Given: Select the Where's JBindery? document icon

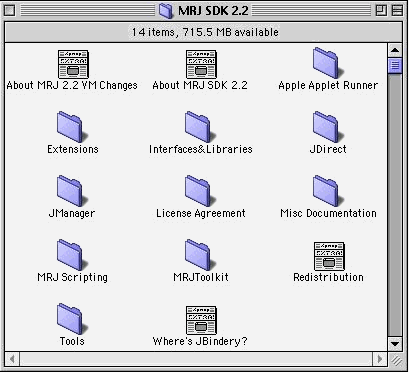Looking at the screenshot, I should coord(201,321).
